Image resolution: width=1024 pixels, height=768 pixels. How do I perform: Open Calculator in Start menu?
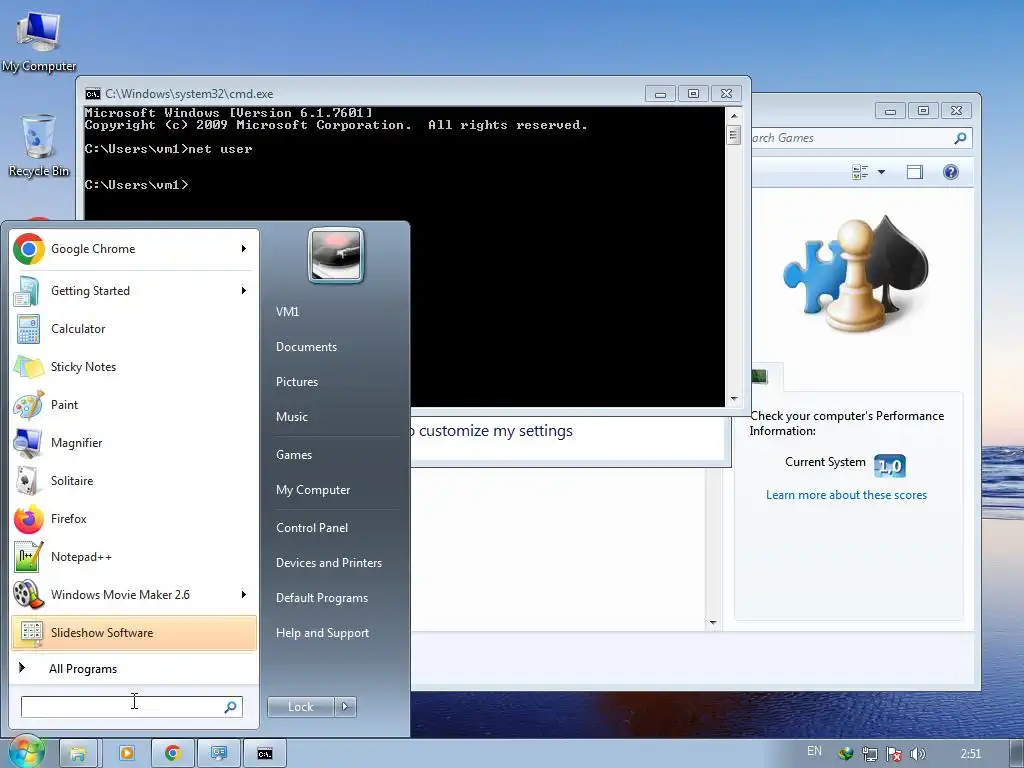(134, 328)
